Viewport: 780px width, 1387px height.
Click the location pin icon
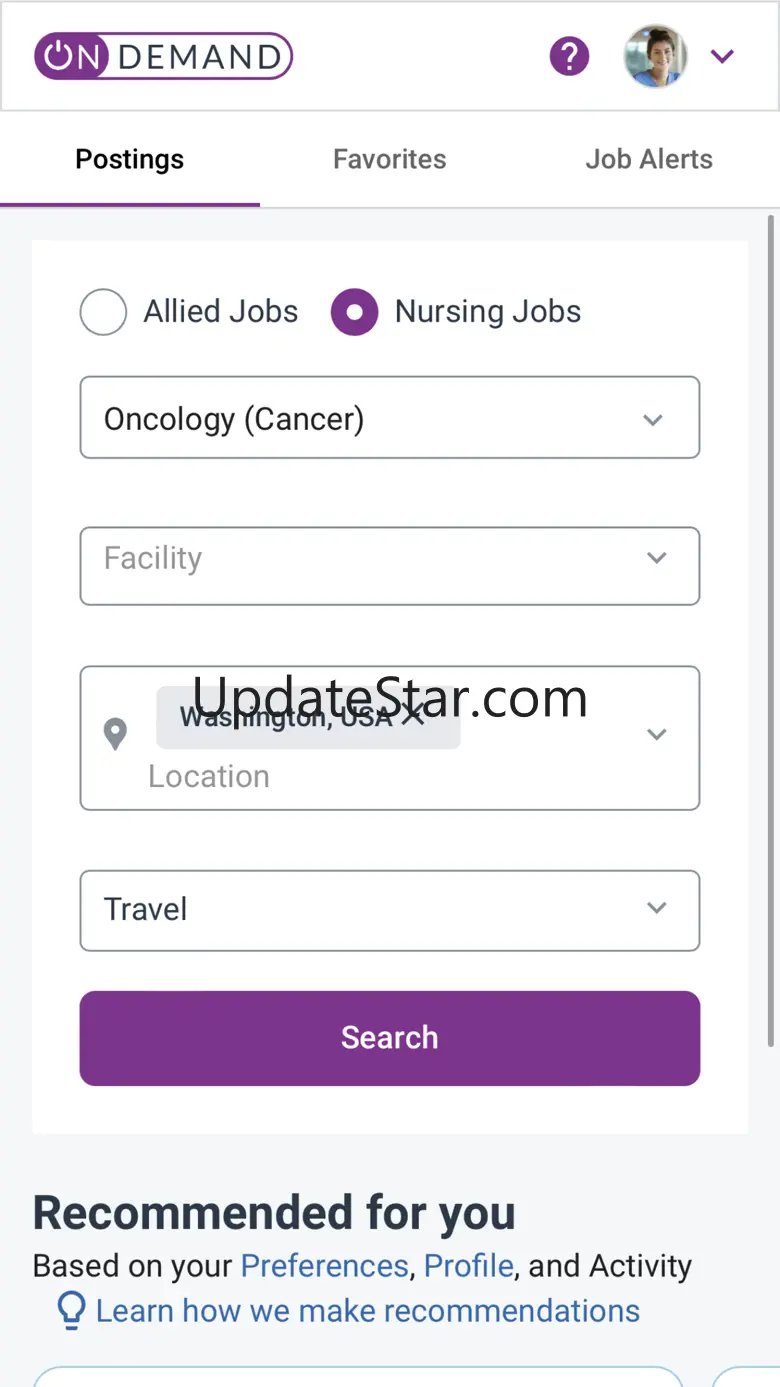[116, 734]
